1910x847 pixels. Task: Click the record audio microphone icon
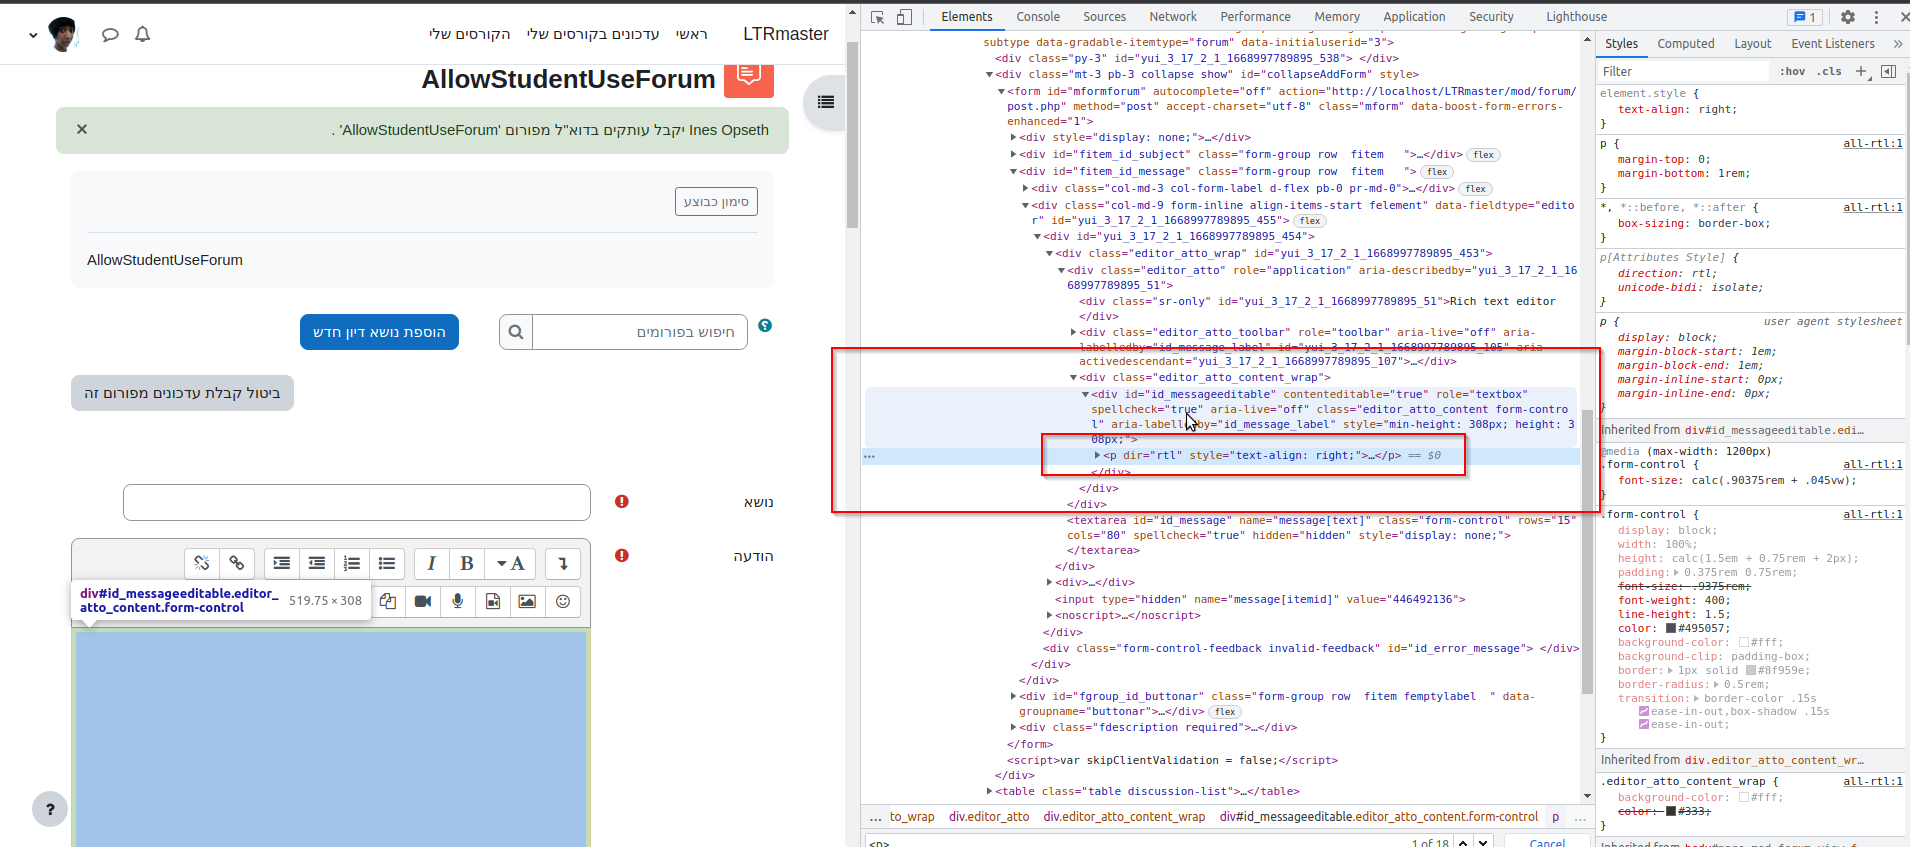point(458,601)
